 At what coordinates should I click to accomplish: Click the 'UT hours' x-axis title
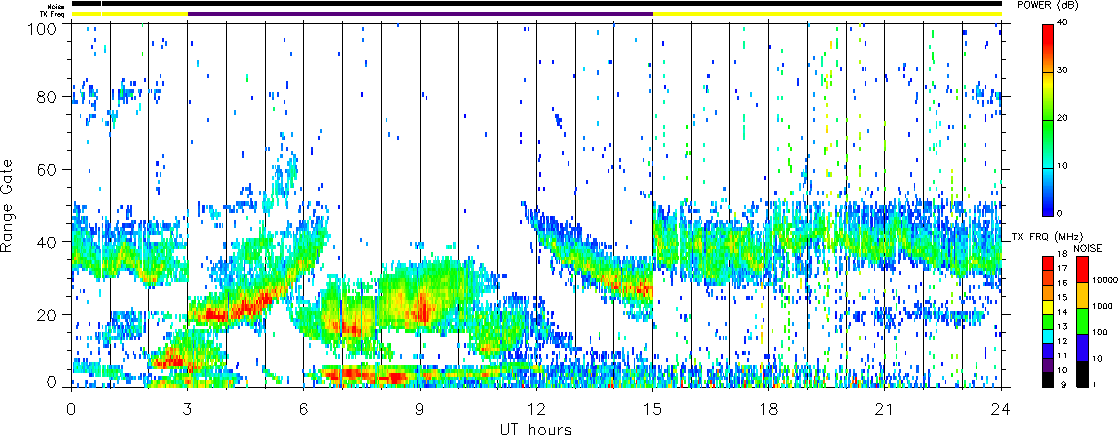(536, 428)
